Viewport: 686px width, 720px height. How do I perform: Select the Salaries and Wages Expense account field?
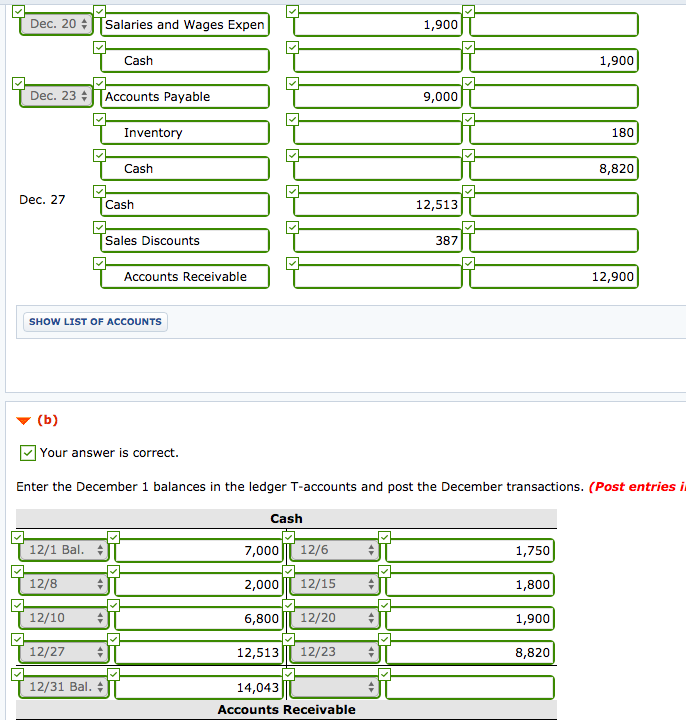[185, 24]
